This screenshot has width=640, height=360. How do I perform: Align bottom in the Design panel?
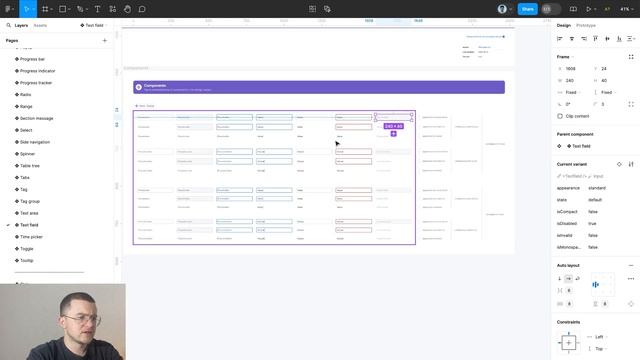619,38
